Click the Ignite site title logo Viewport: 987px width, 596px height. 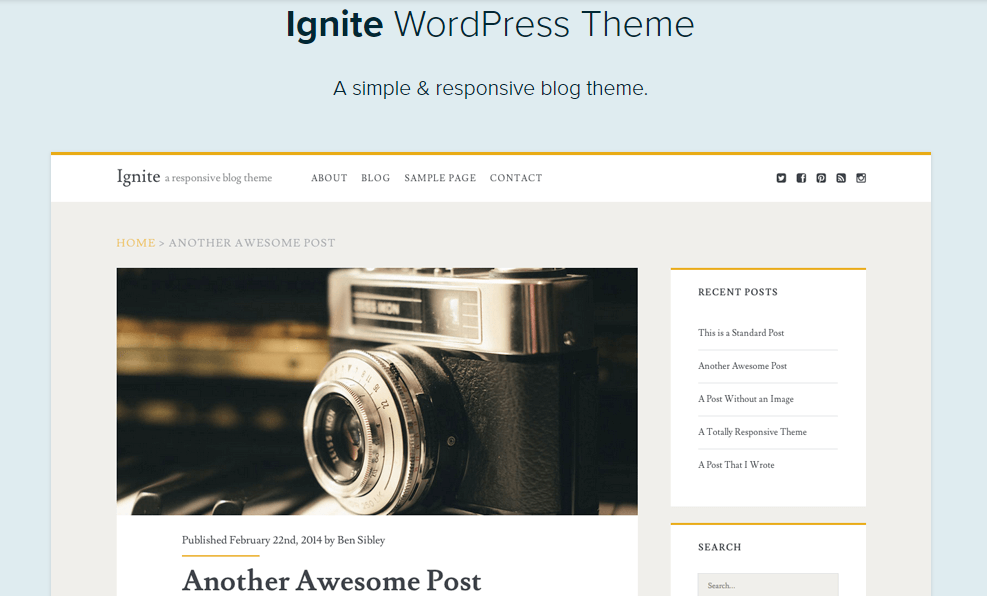coord(138,177)
